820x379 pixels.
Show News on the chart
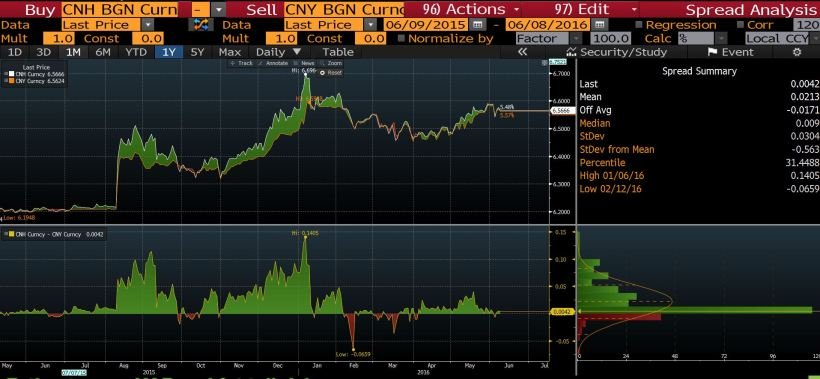[304, 63]
